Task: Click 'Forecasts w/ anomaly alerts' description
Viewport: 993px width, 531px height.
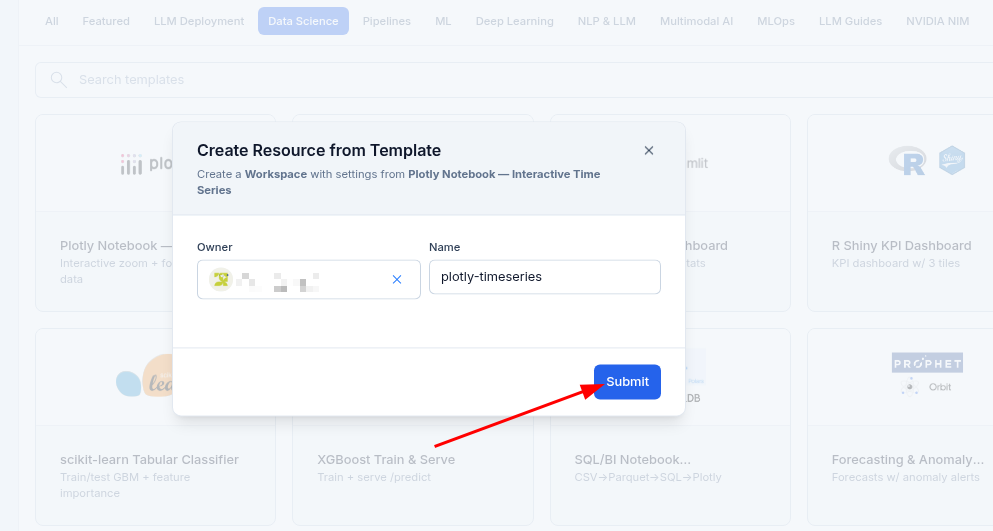Action: [x=906, y=477]
